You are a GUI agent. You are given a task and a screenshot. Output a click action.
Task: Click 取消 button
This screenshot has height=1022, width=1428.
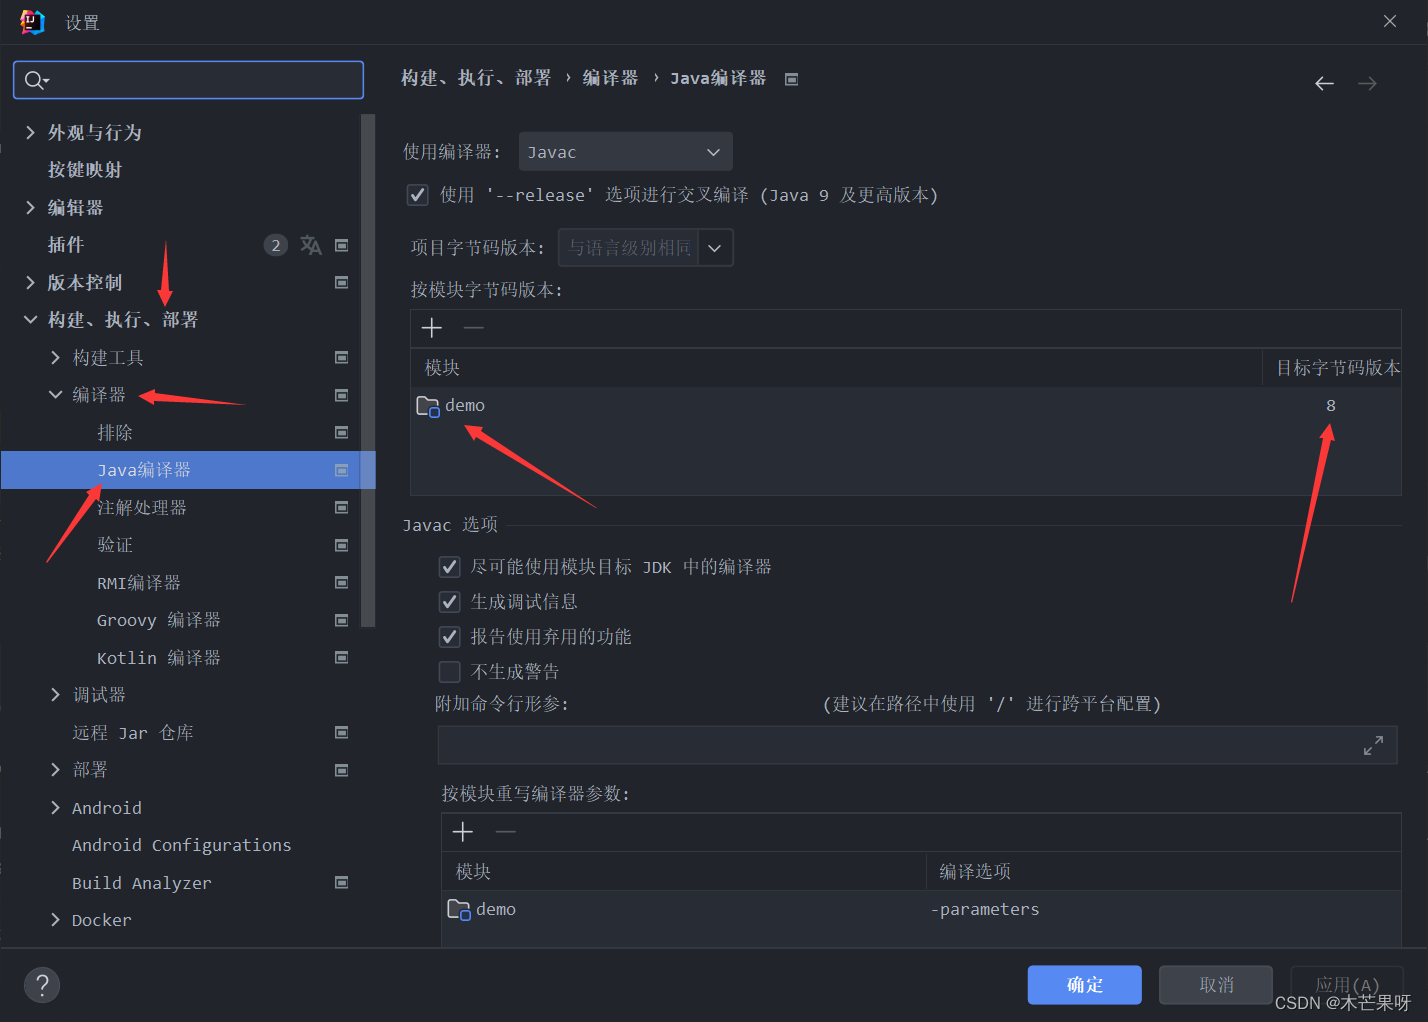coord(1216,985)
